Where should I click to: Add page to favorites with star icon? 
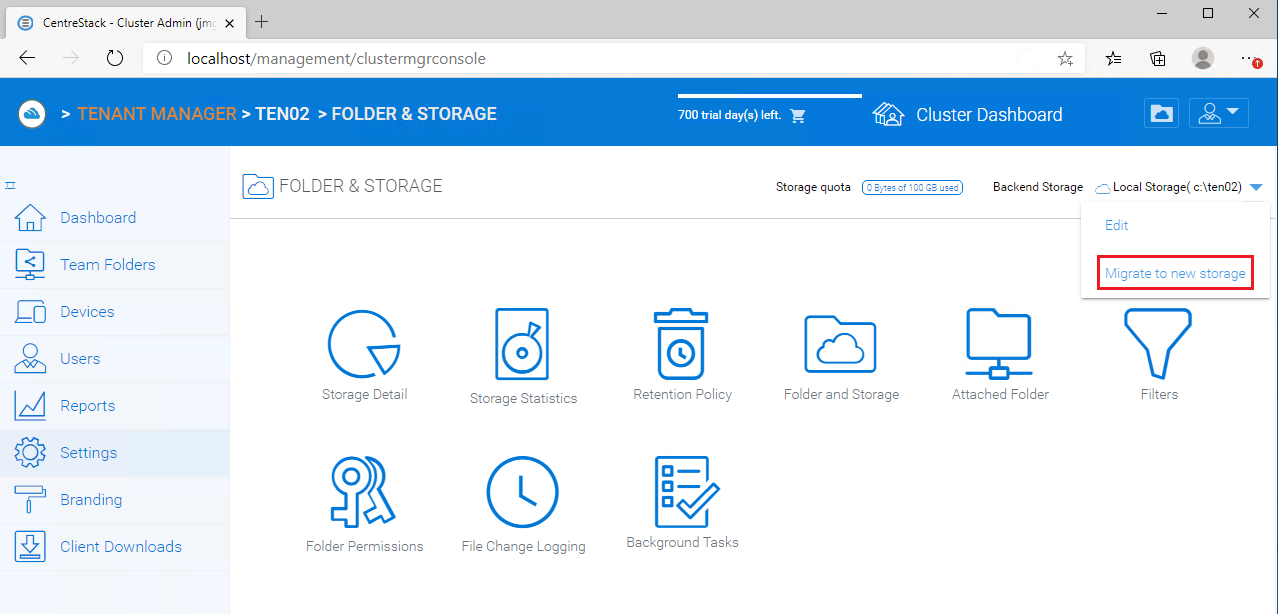(1065, 59)
